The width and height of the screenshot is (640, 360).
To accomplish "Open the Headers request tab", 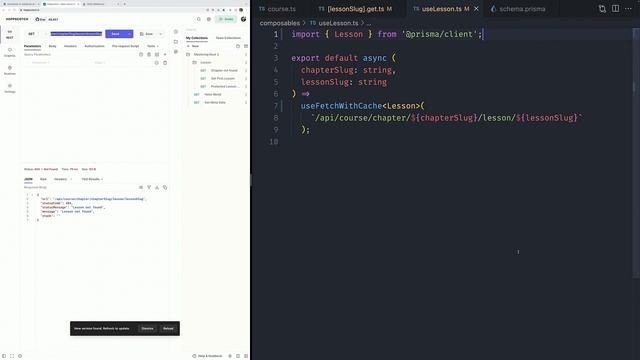I will (x=70, y=46).
